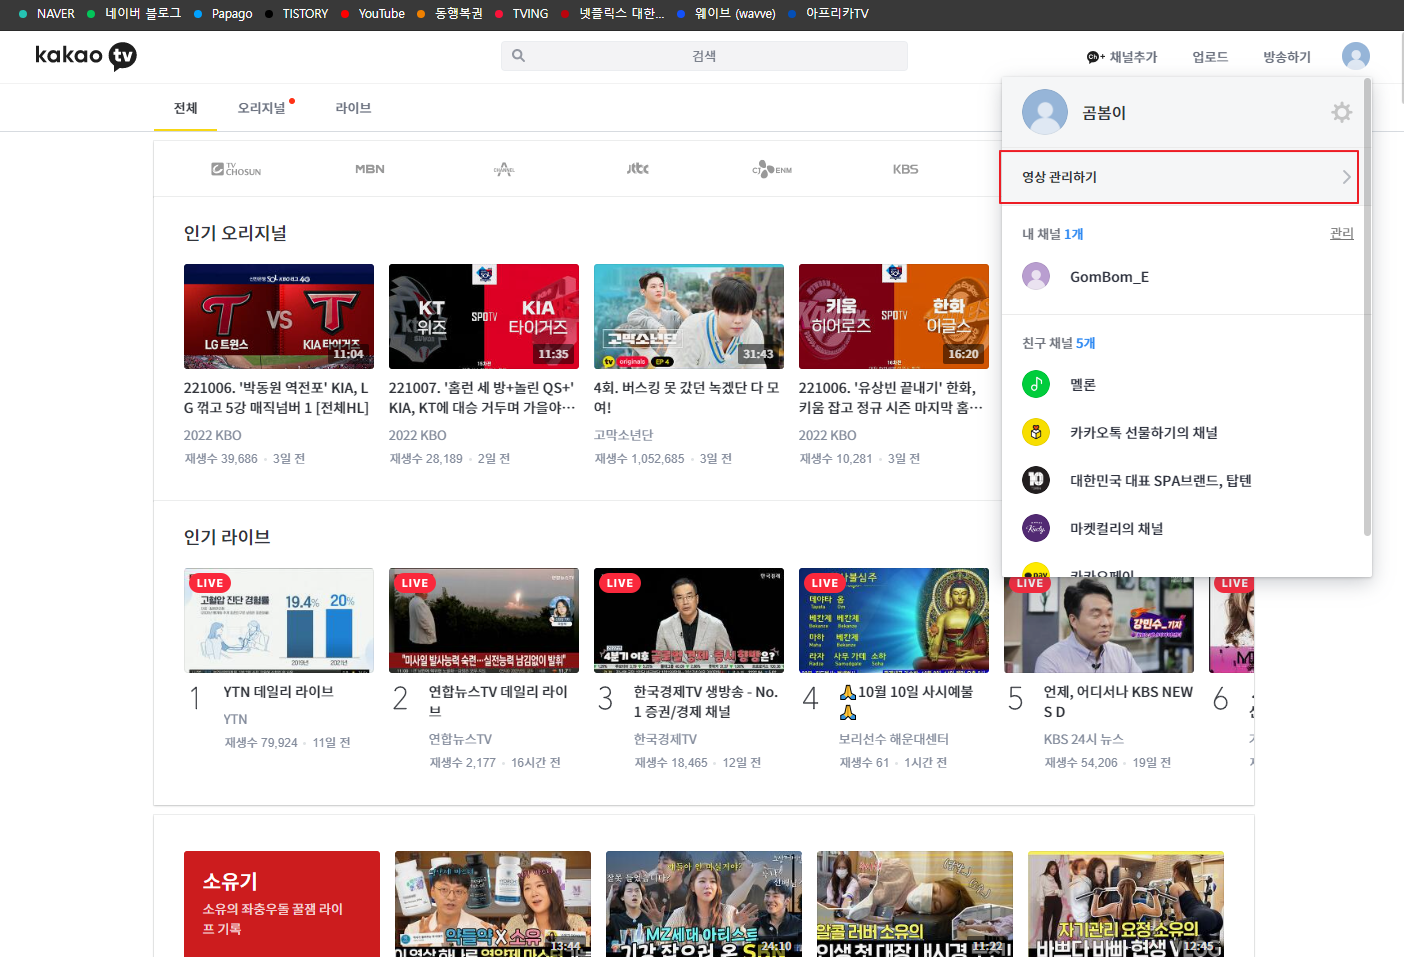
Task: Open KT 위즈 vs KIA 타이거즈 thumbnail
Action: click(484, 316)
